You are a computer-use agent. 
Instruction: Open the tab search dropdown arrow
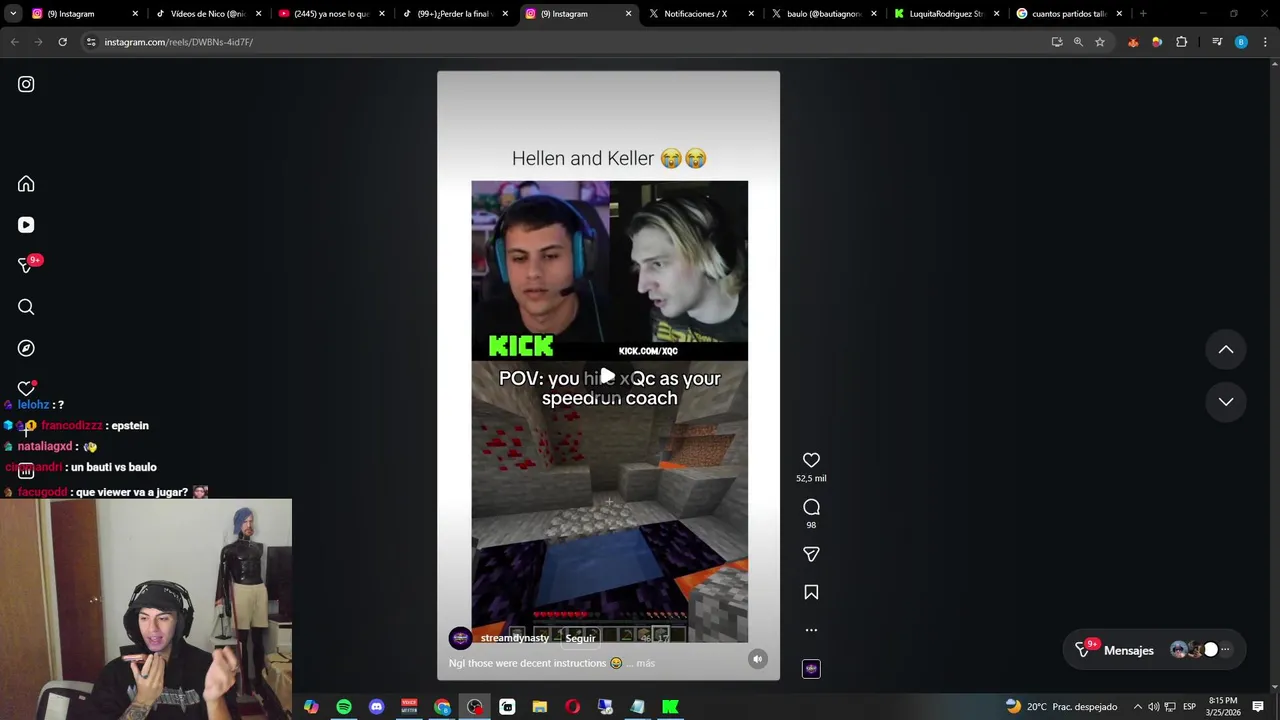click(x=12, y=14)
